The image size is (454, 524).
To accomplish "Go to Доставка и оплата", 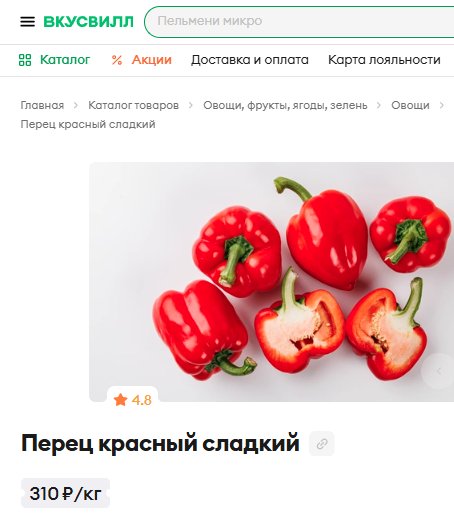I will pyautogui.click(x=250, y=60).
